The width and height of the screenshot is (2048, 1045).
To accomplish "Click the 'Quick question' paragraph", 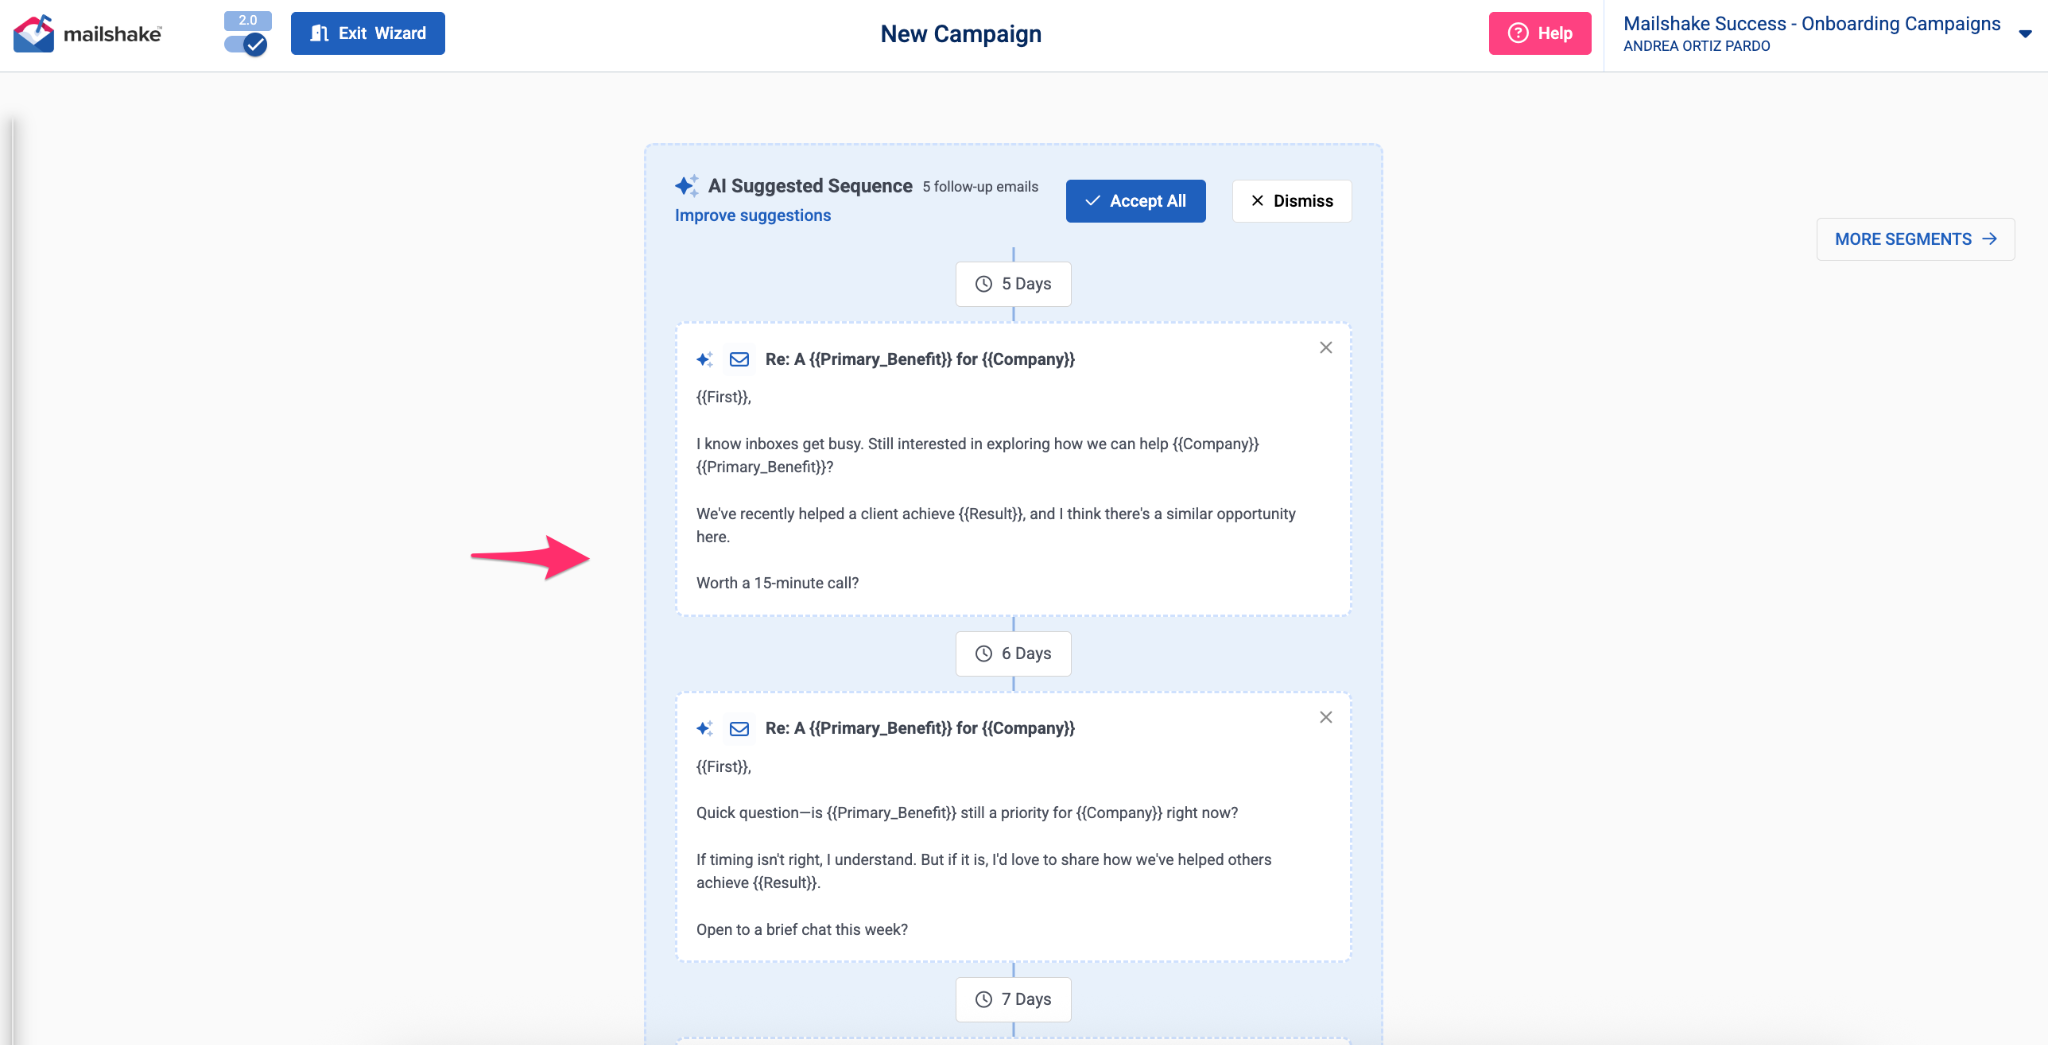I will pos(967,814).
